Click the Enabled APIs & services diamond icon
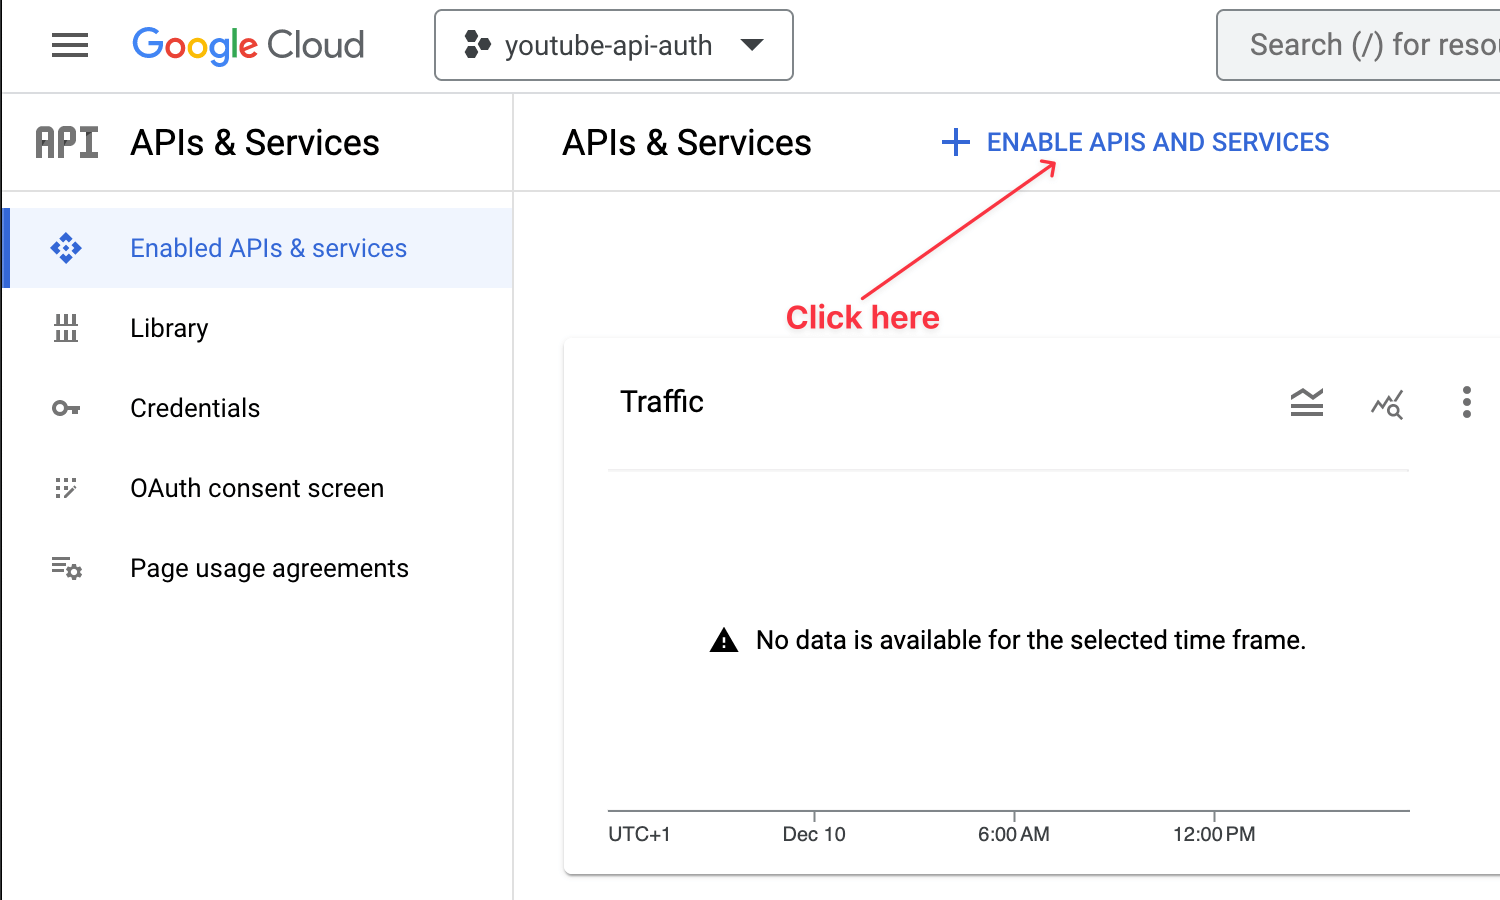The image size is (1500, 900). [66, 248]
